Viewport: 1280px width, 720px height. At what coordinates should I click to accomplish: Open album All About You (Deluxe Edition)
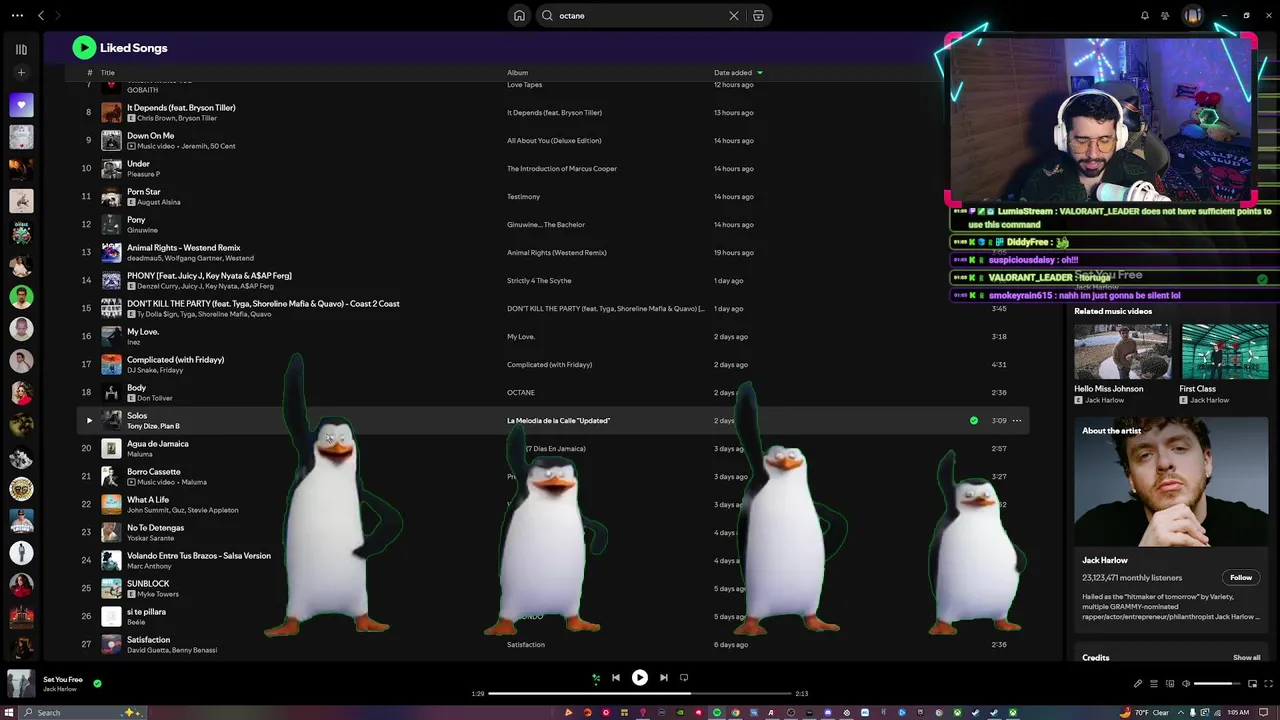pyautogui.click(x=554, y=141)
